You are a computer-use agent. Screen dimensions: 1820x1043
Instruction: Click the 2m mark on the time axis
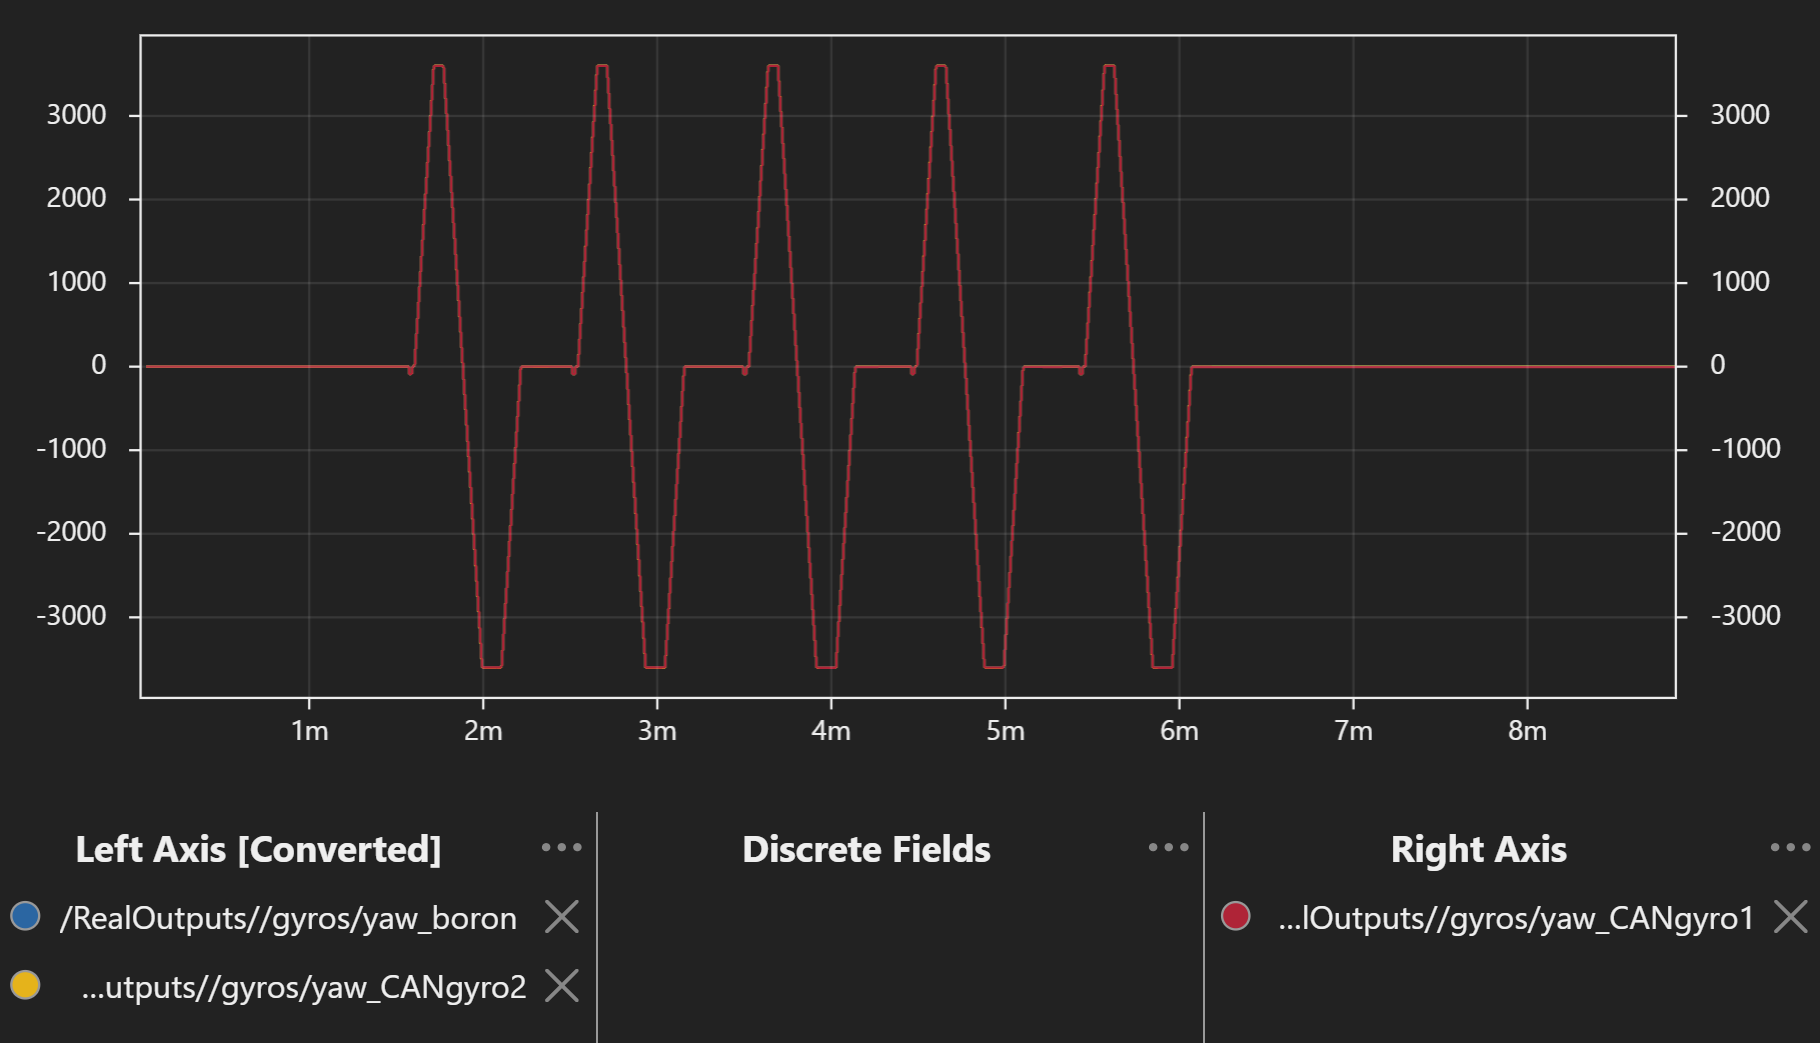click(x=483, y=731)
